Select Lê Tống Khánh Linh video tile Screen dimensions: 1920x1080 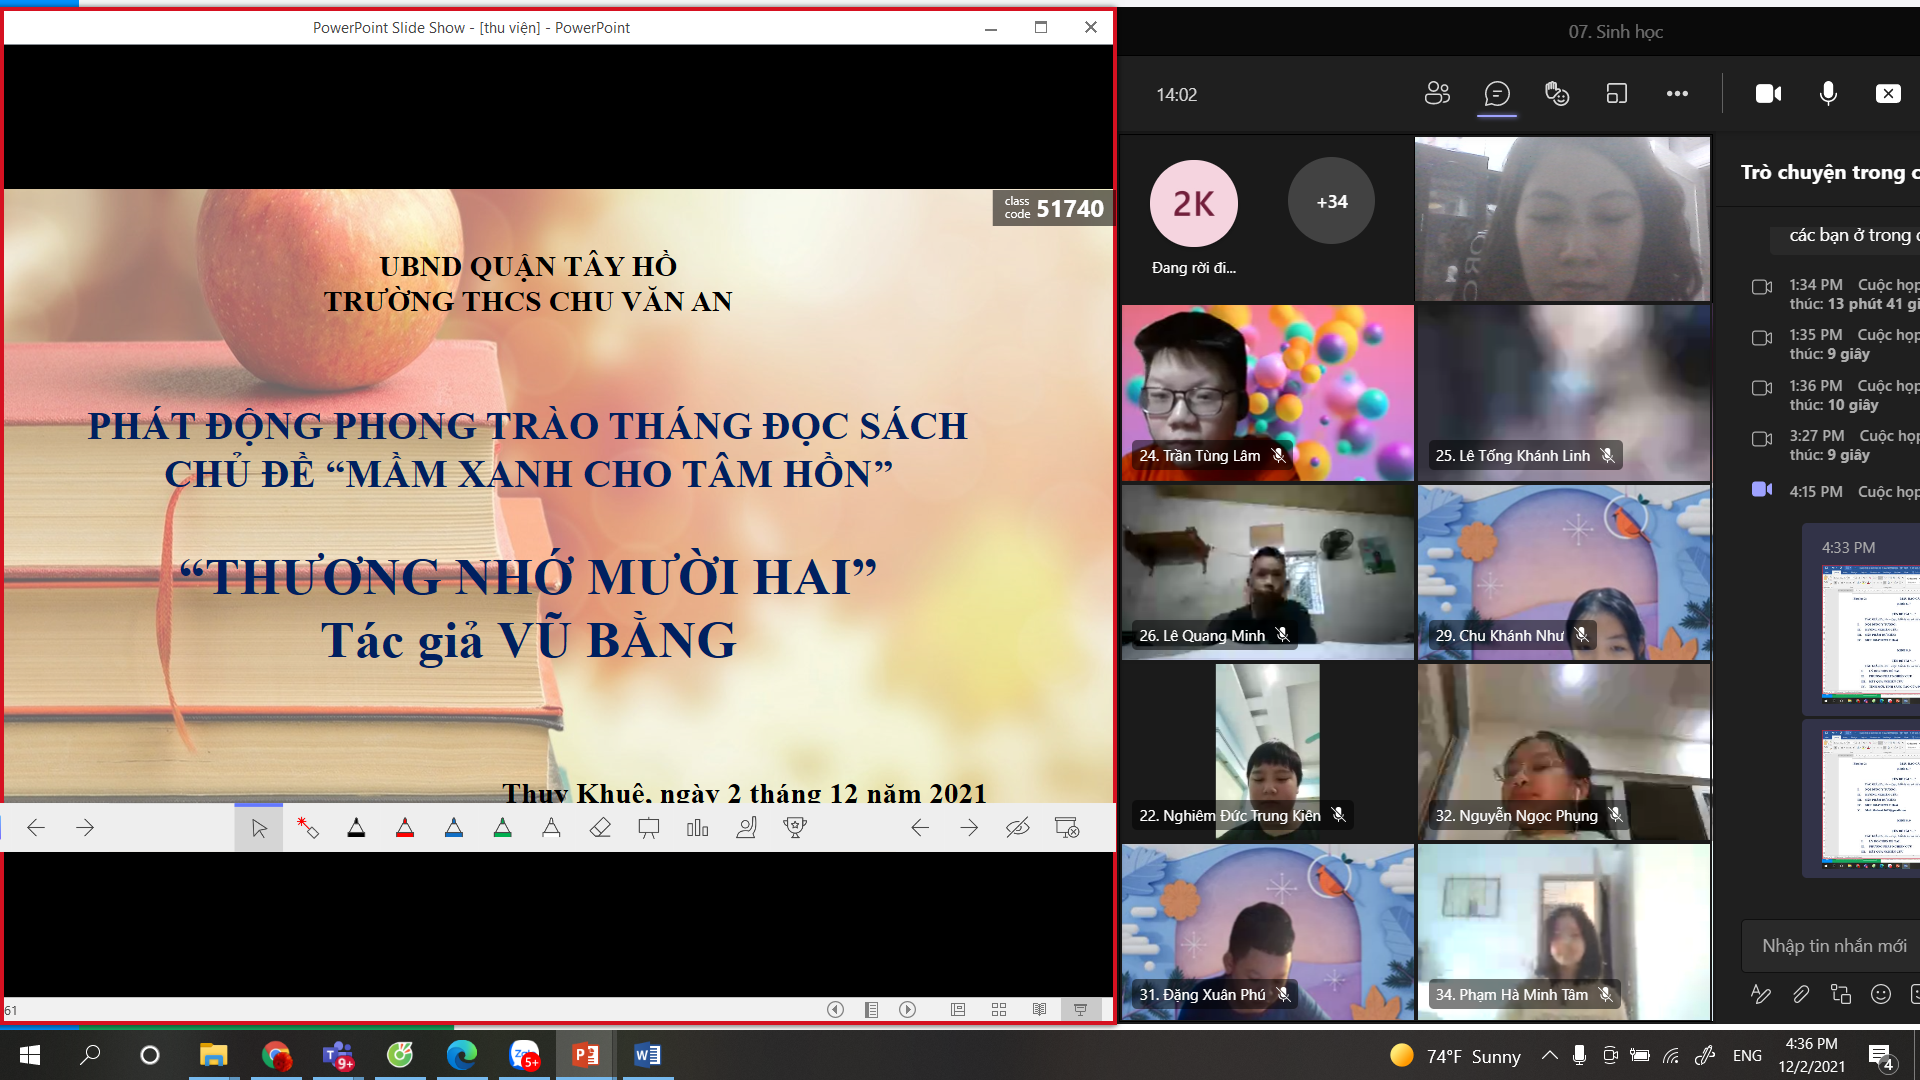pyautogui.click(x=1563, y=393)
